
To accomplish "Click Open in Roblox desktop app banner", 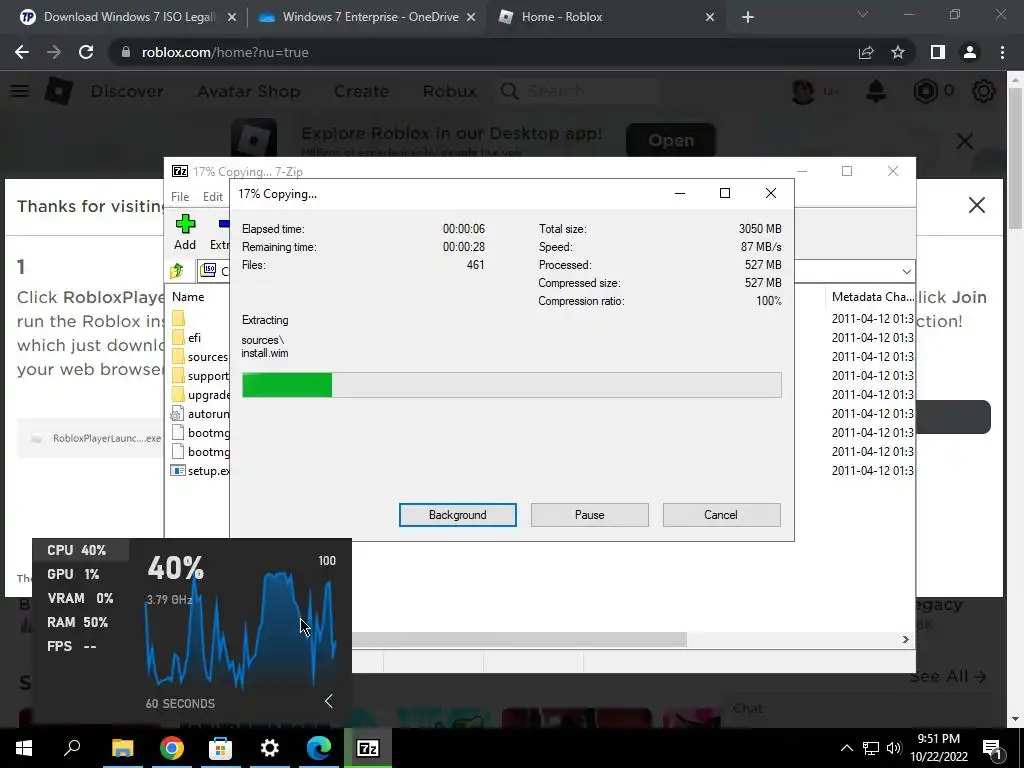I will (x=671, y=140).
